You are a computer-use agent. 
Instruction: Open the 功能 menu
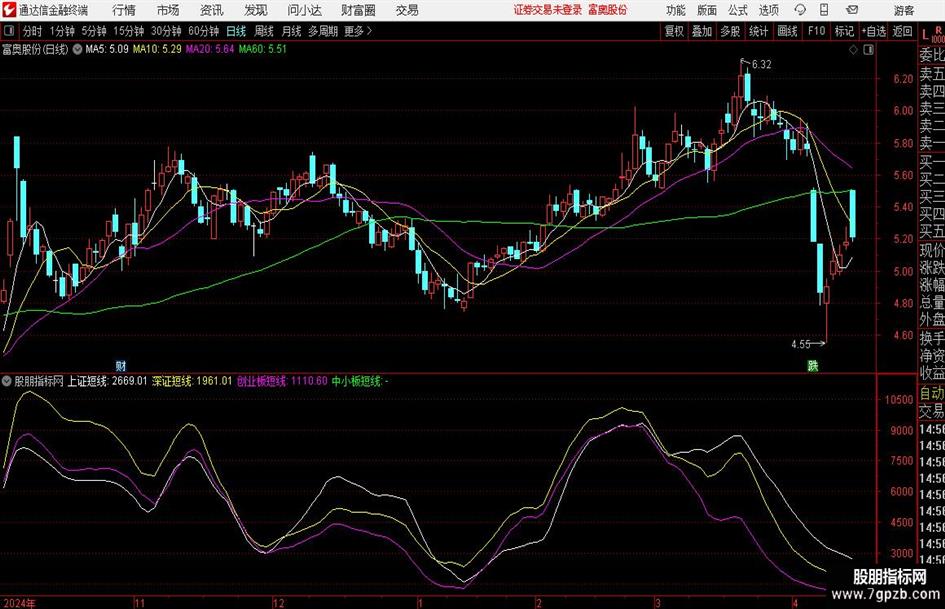click(x=676, y=10)
